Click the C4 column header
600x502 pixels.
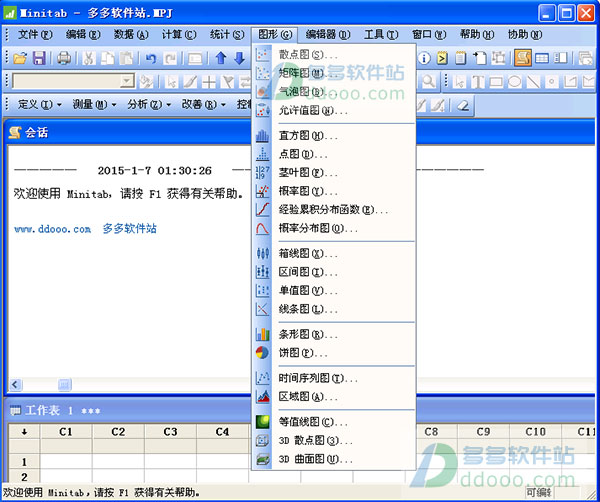[x=222, y=432]
